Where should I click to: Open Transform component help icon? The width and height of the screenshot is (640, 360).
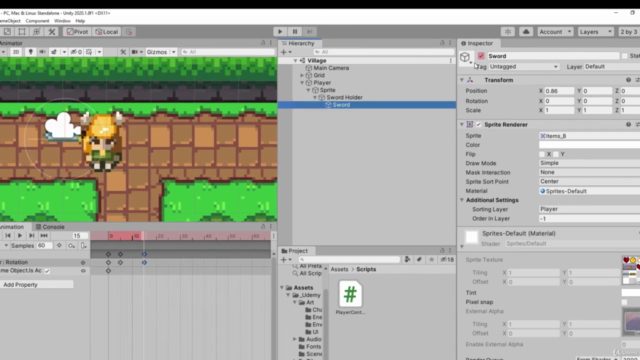[x=628, y=80]
